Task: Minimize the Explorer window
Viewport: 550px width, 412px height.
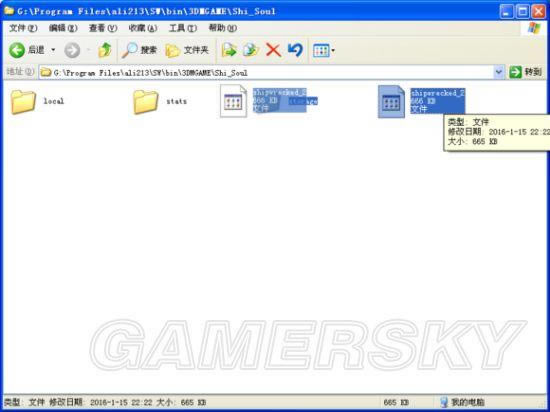Action: [506, 12]
